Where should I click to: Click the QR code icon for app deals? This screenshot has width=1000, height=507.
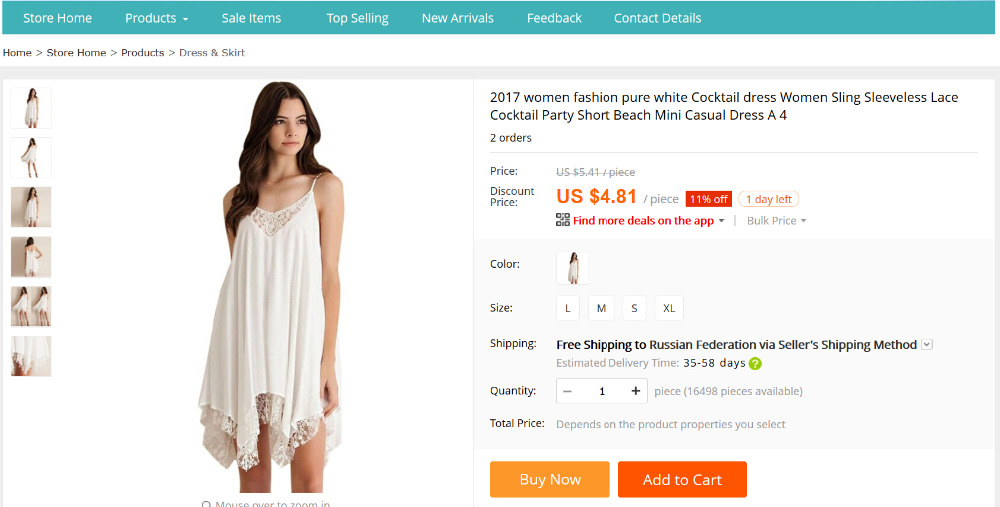(x=563, y=220)
